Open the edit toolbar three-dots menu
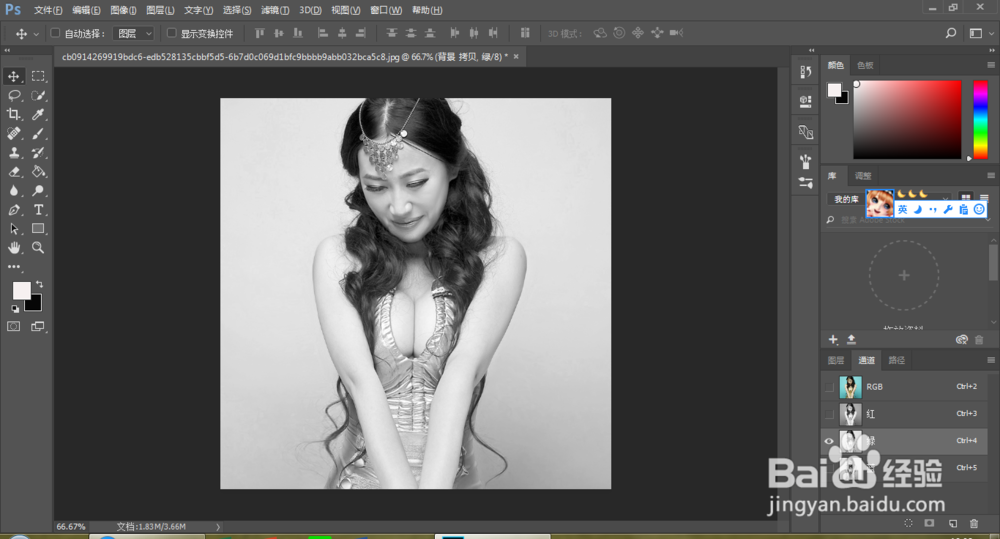This screenshot has width=1000, height=539. [x=13, y=267]
